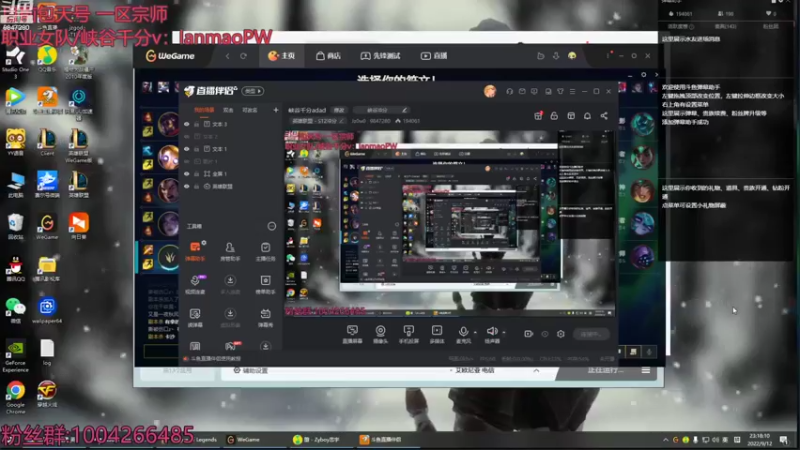This screenshot has width=800, height=450.
Task: Click the record camera icon beside settings gear
Action: 529,334
